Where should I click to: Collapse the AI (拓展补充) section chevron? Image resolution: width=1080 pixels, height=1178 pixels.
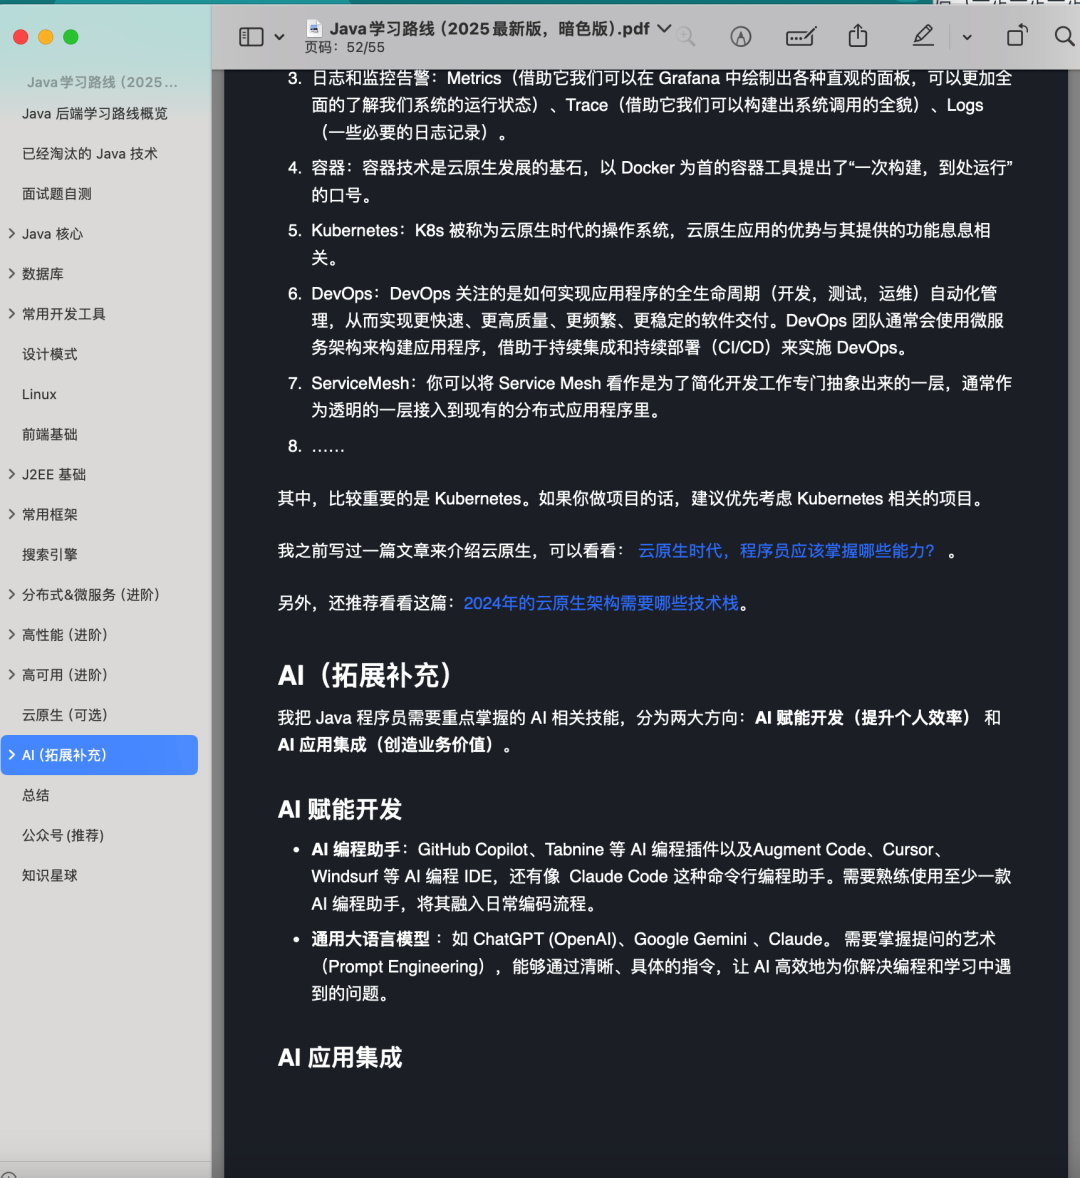(x=10, y=755)
